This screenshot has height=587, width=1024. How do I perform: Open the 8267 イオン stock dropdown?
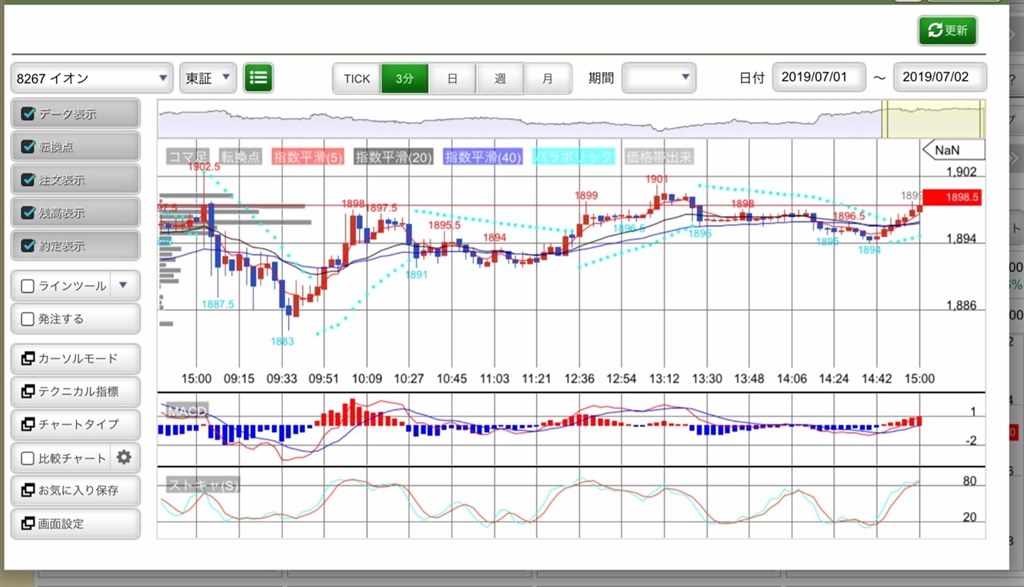point(92,78)
